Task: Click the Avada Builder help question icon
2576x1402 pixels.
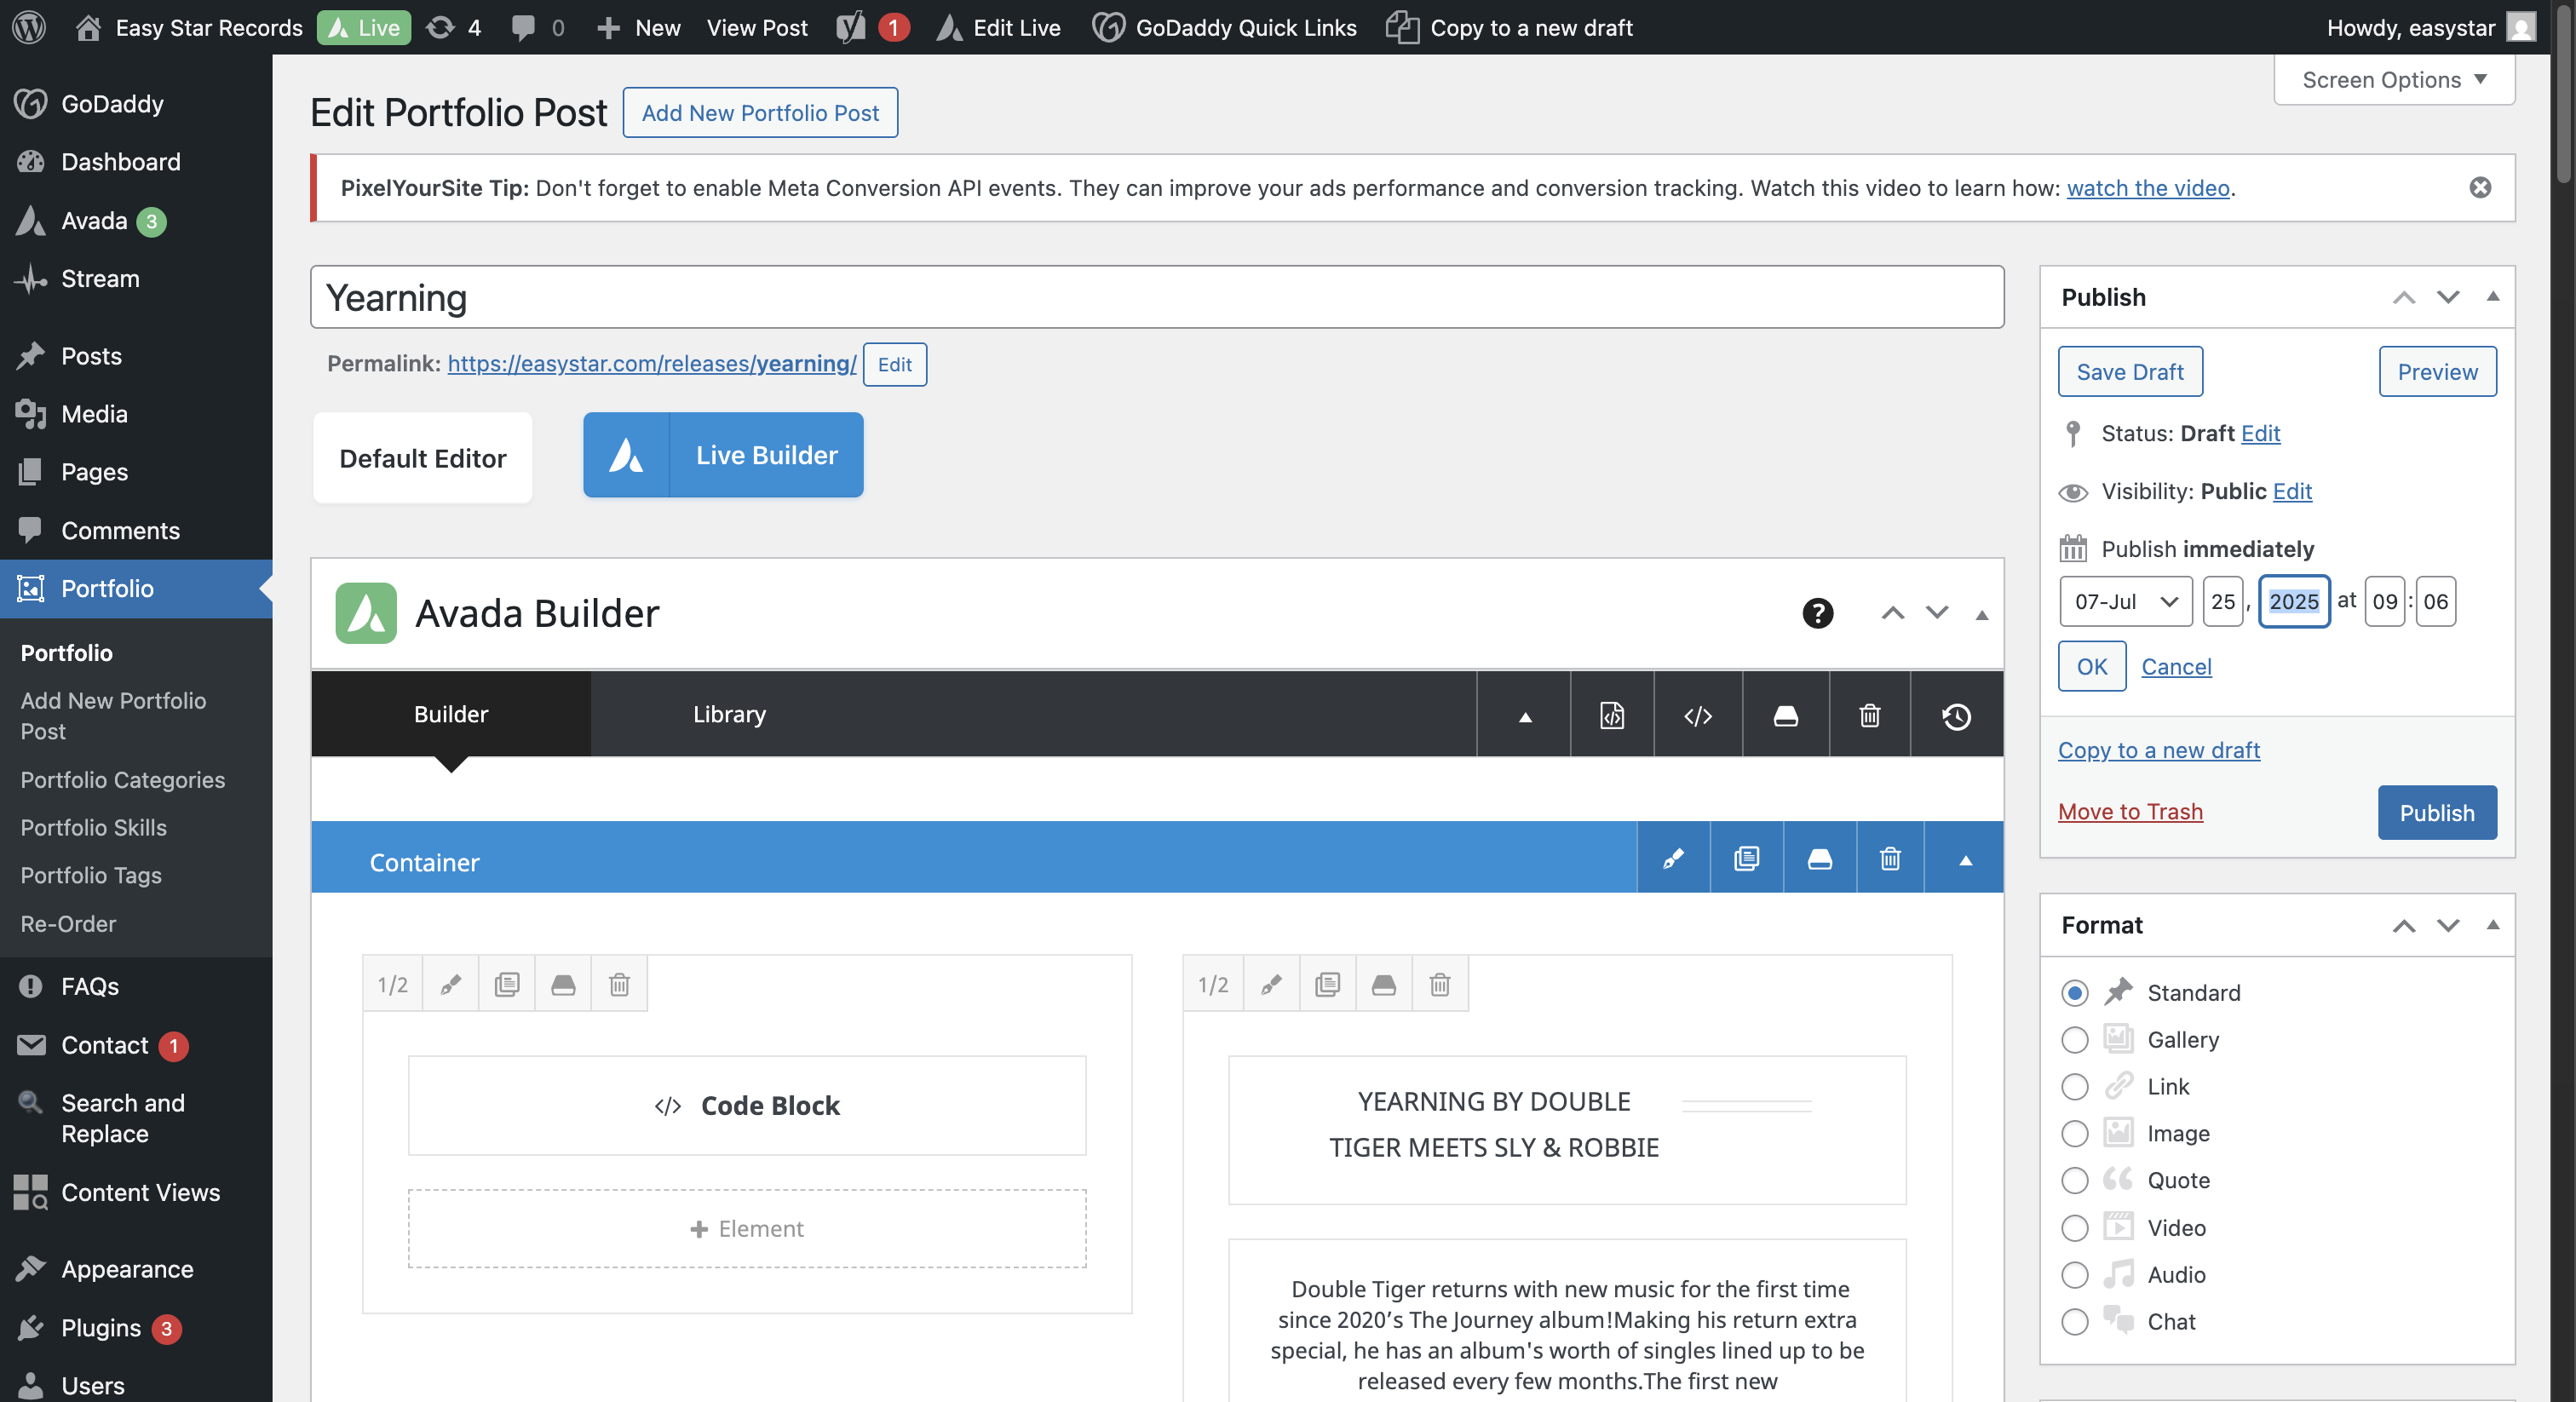Action: (1817, 613)
